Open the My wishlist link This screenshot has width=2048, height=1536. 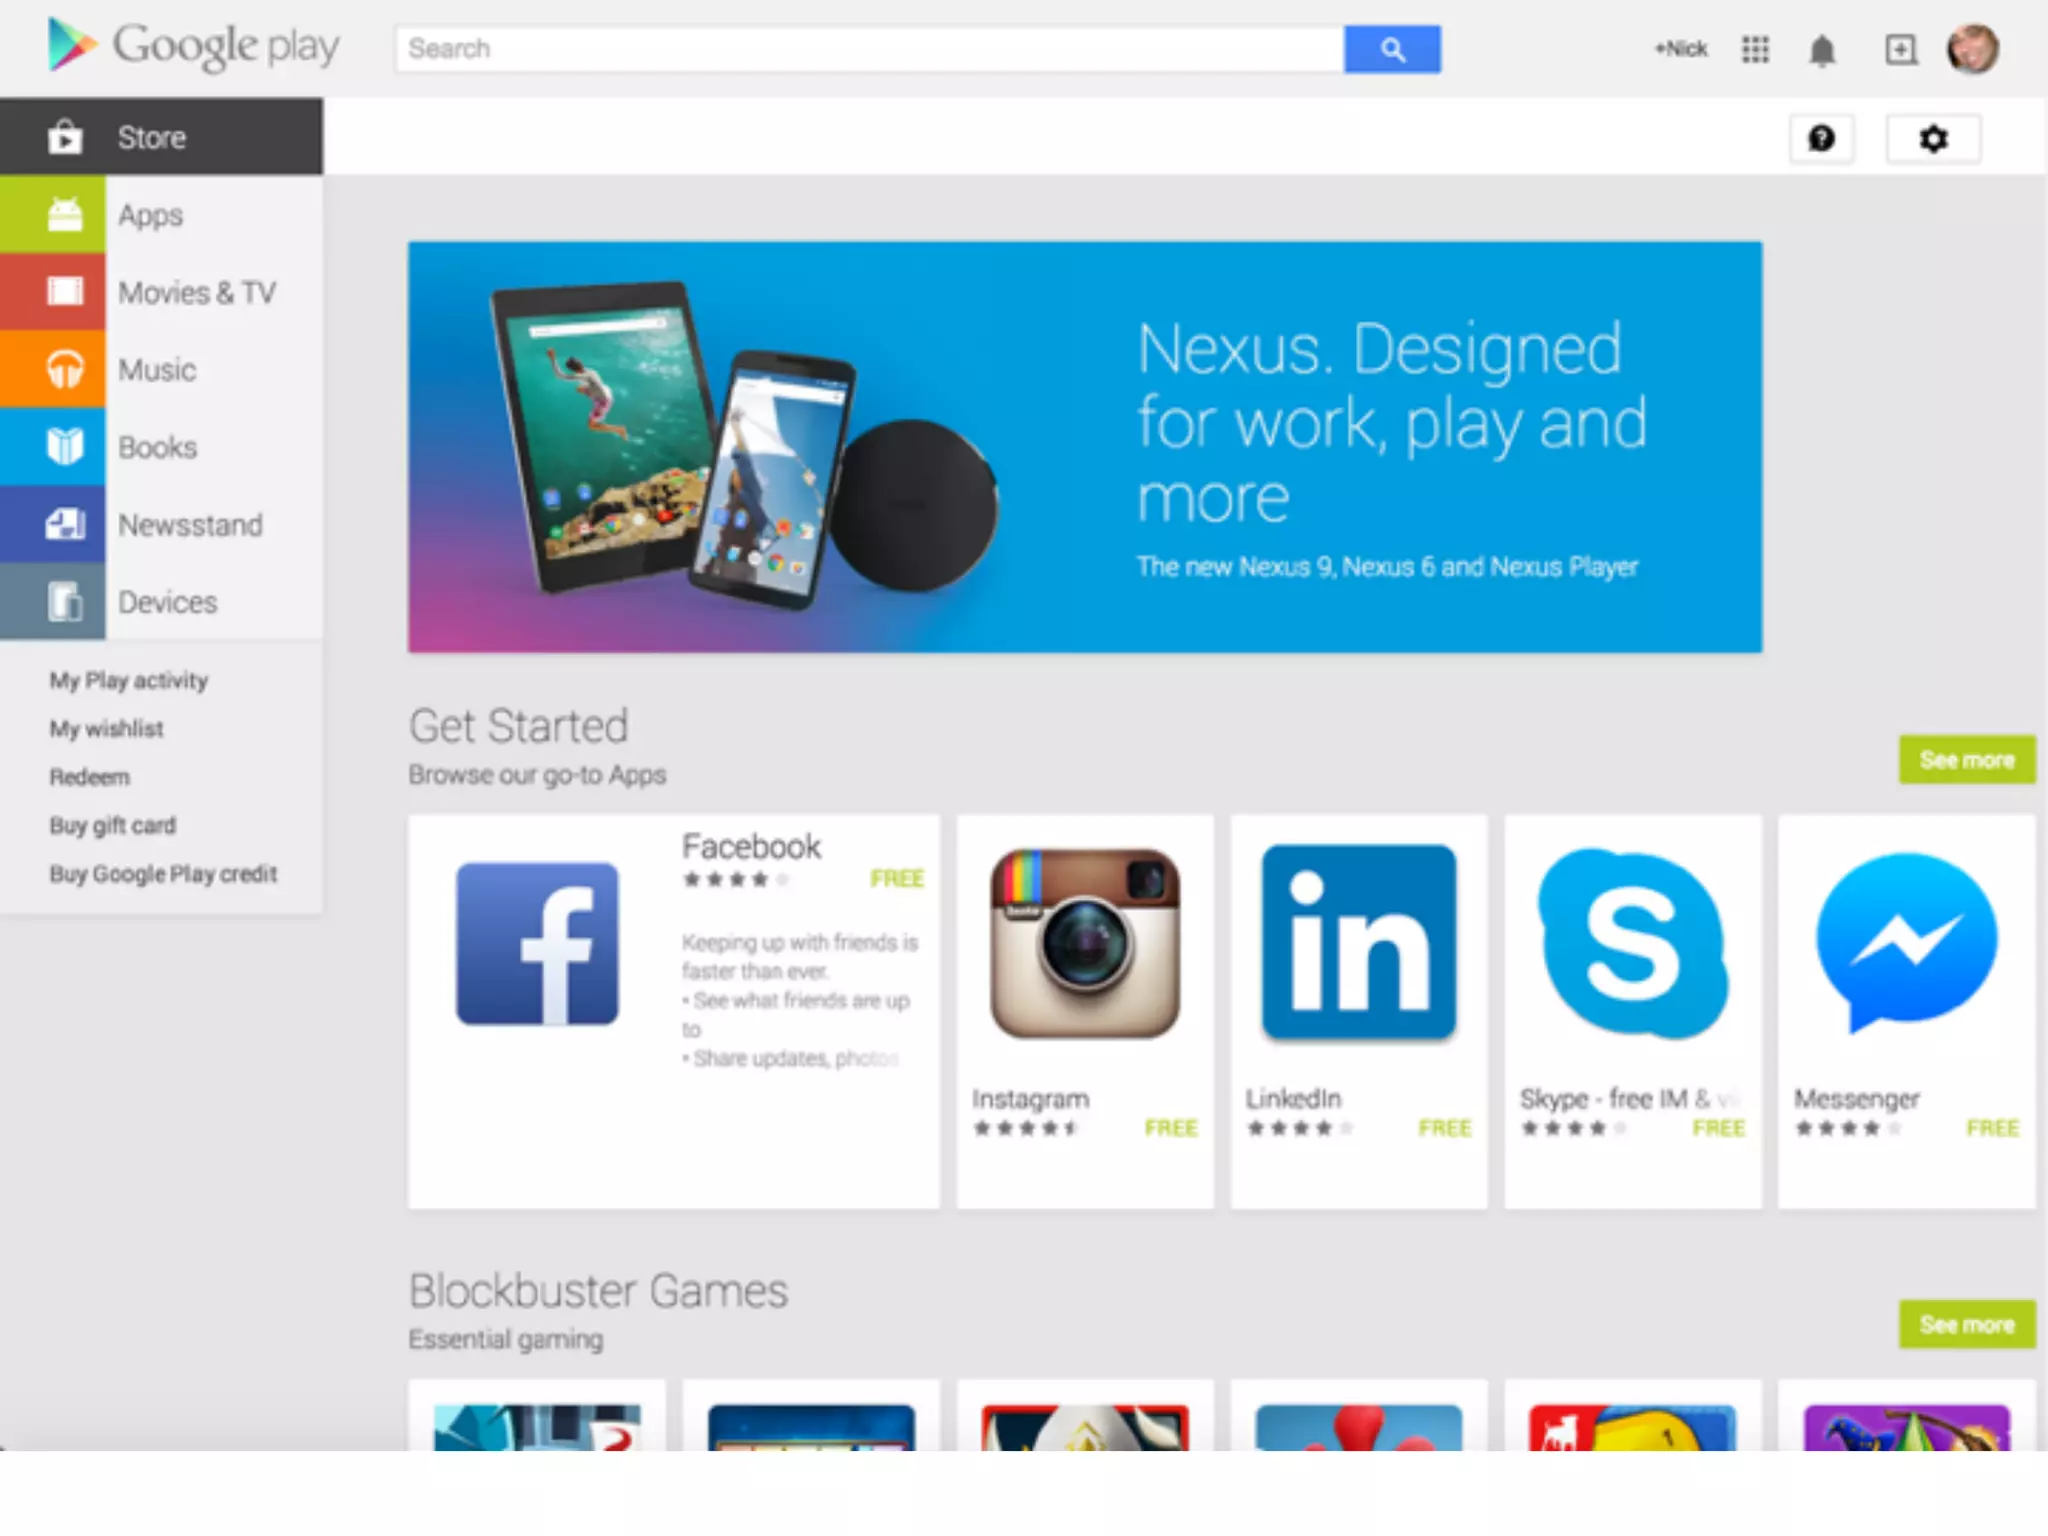[x=106, y=729]
